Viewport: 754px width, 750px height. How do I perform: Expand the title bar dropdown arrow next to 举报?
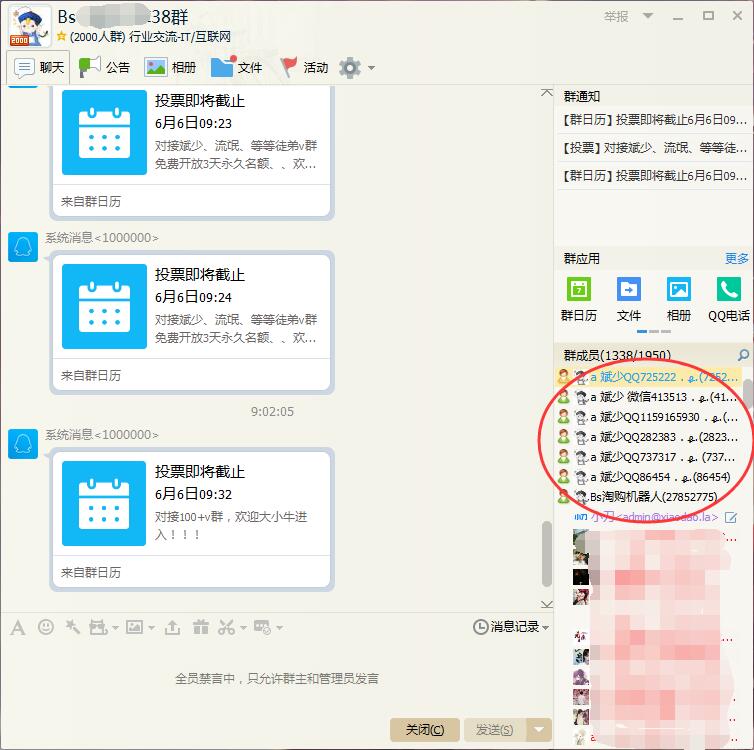[648, 17]
